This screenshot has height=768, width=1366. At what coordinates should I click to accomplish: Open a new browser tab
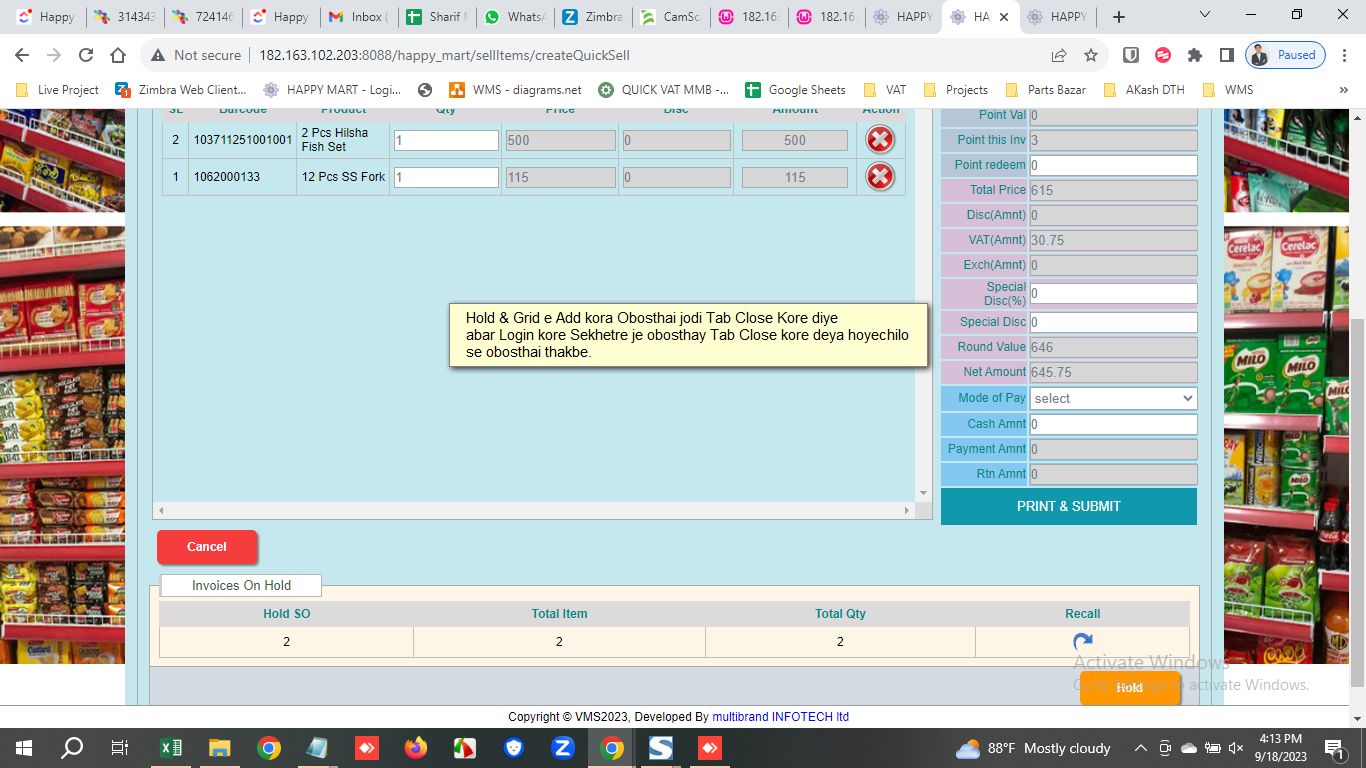[1119, 17]
